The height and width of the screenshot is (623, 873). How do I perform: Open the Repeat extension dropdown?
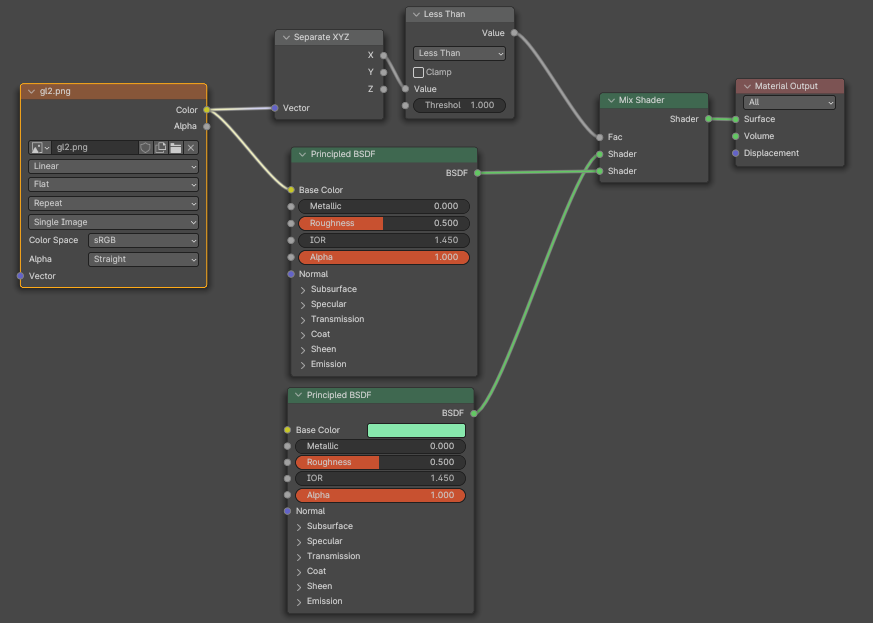click(x=114, y=203)
